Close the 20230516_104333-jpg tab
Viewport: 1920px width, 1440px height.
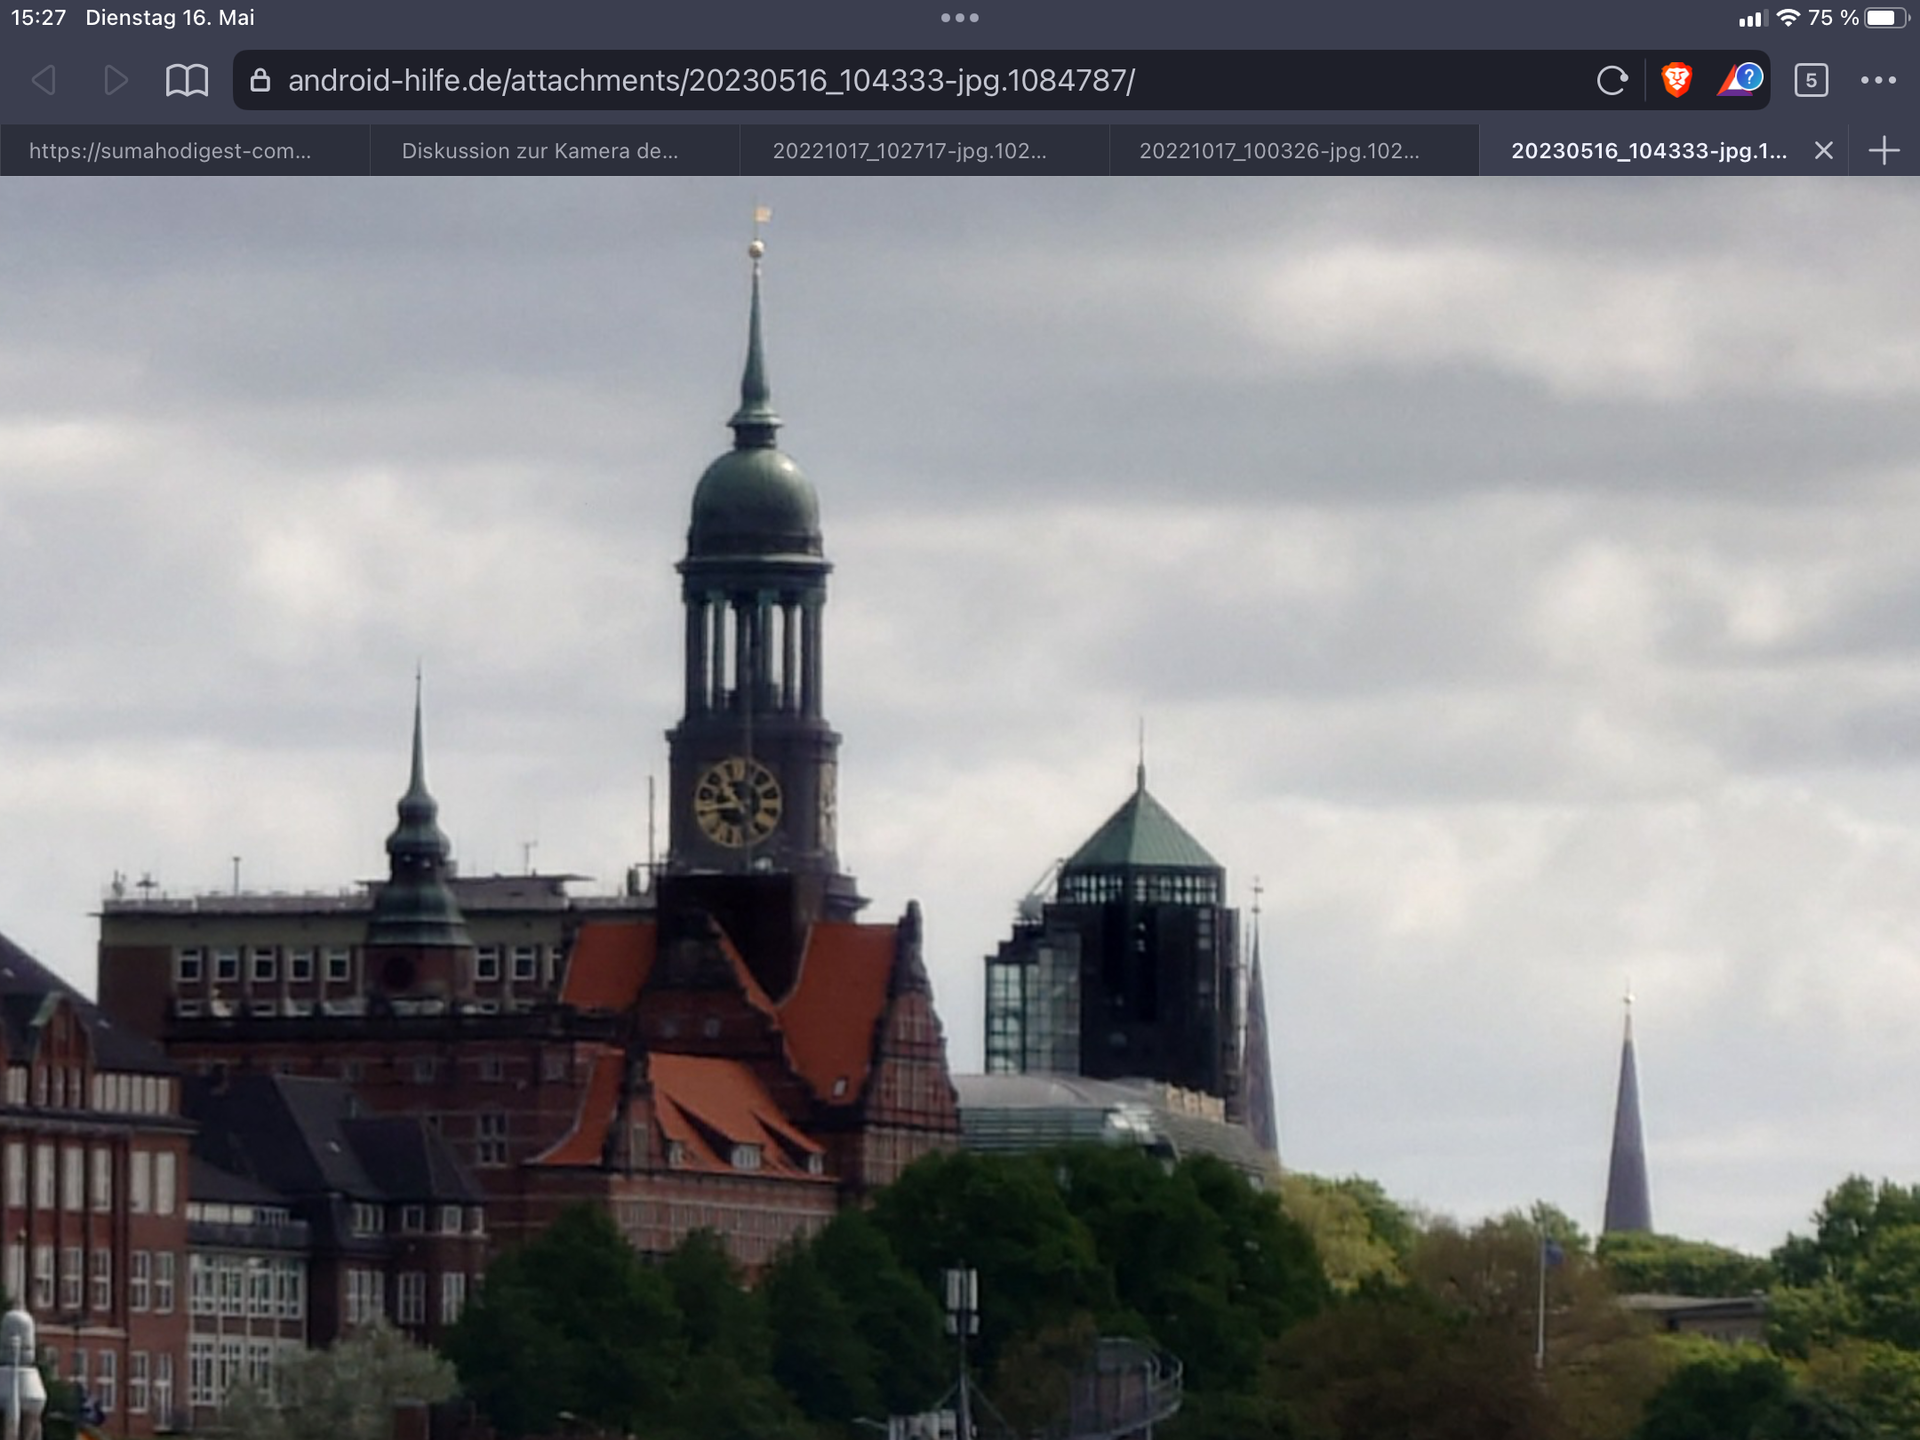1824,151
